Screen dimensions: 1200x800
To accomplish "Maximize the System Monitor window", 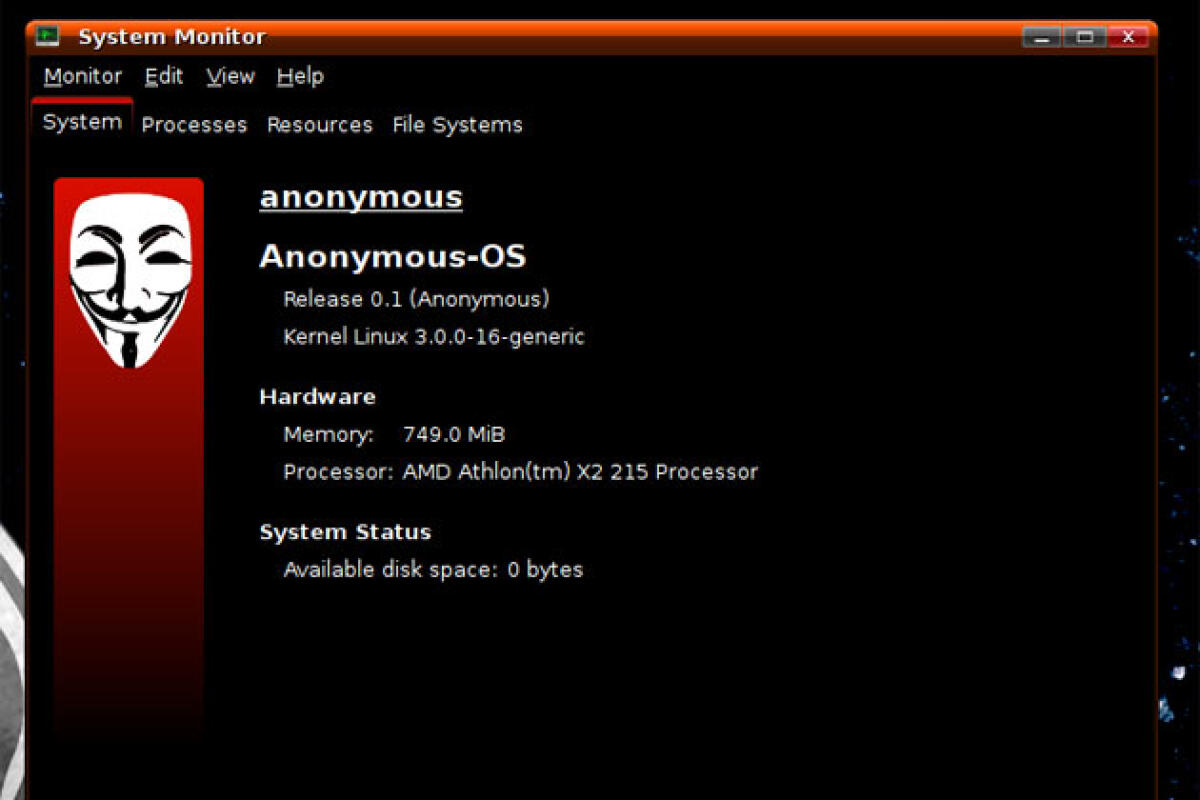I will [1085, 37].
